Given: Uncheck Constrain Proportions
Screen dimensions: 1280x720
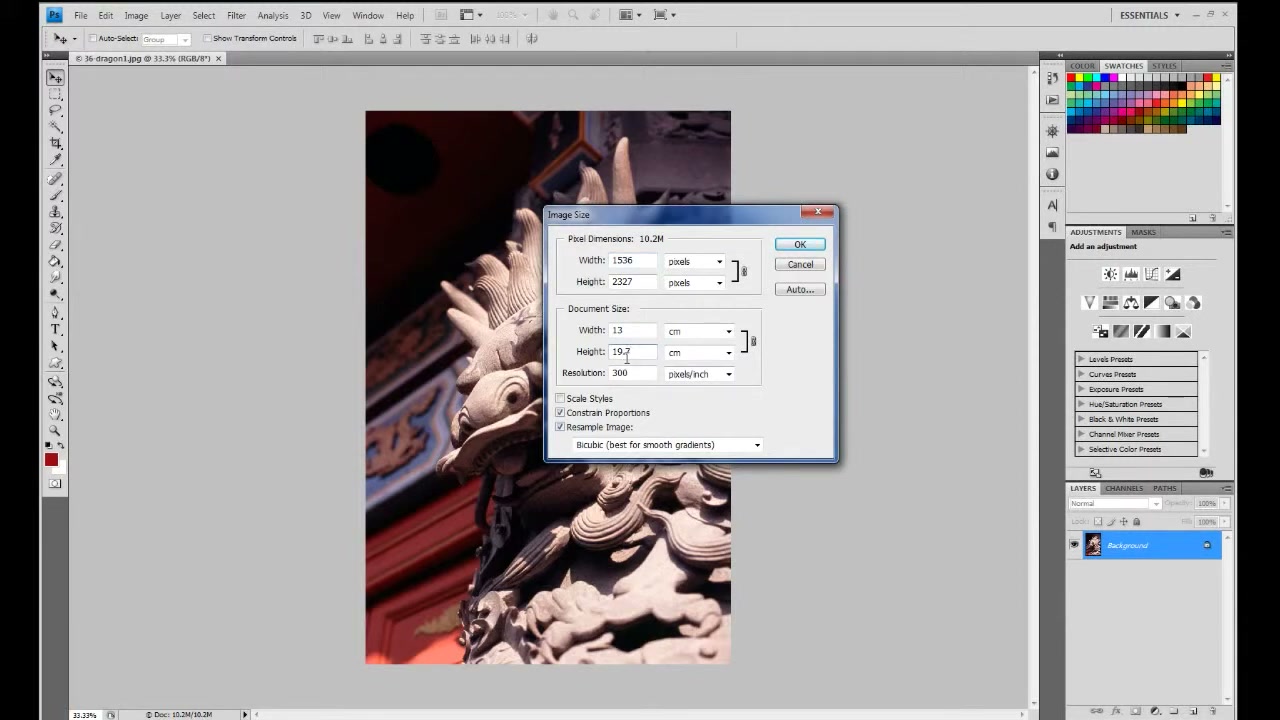Looking at the screenshot, I should (x=560, y=412).
